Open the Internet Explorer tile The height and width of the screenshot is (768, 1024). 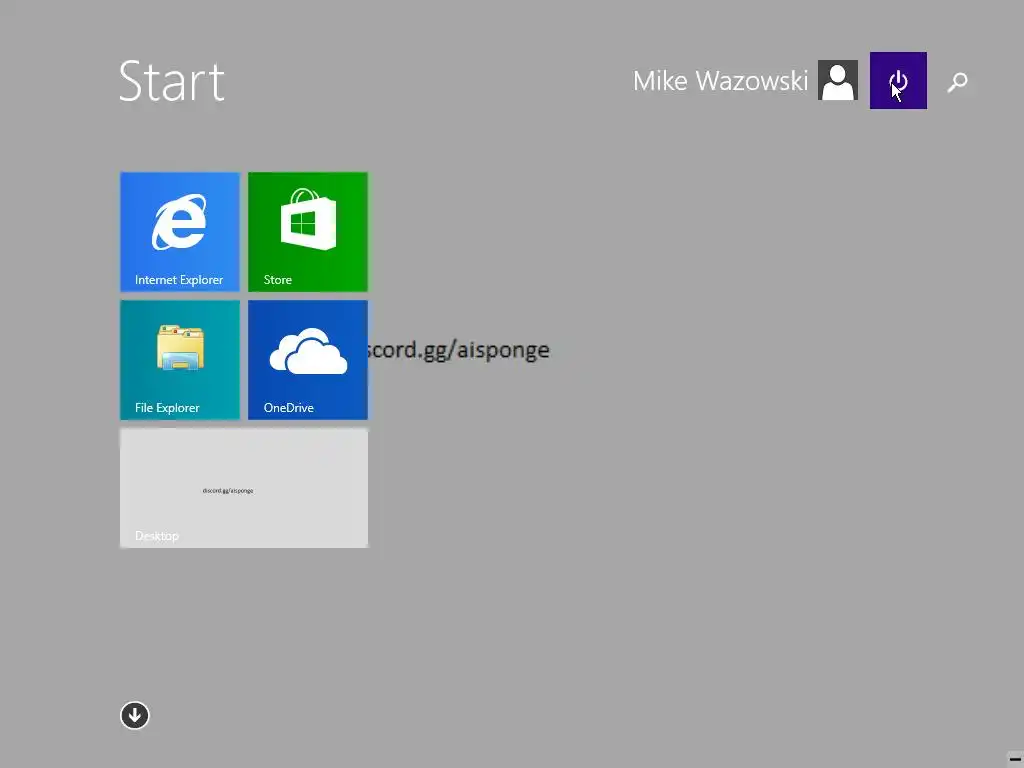coord(180,232)
